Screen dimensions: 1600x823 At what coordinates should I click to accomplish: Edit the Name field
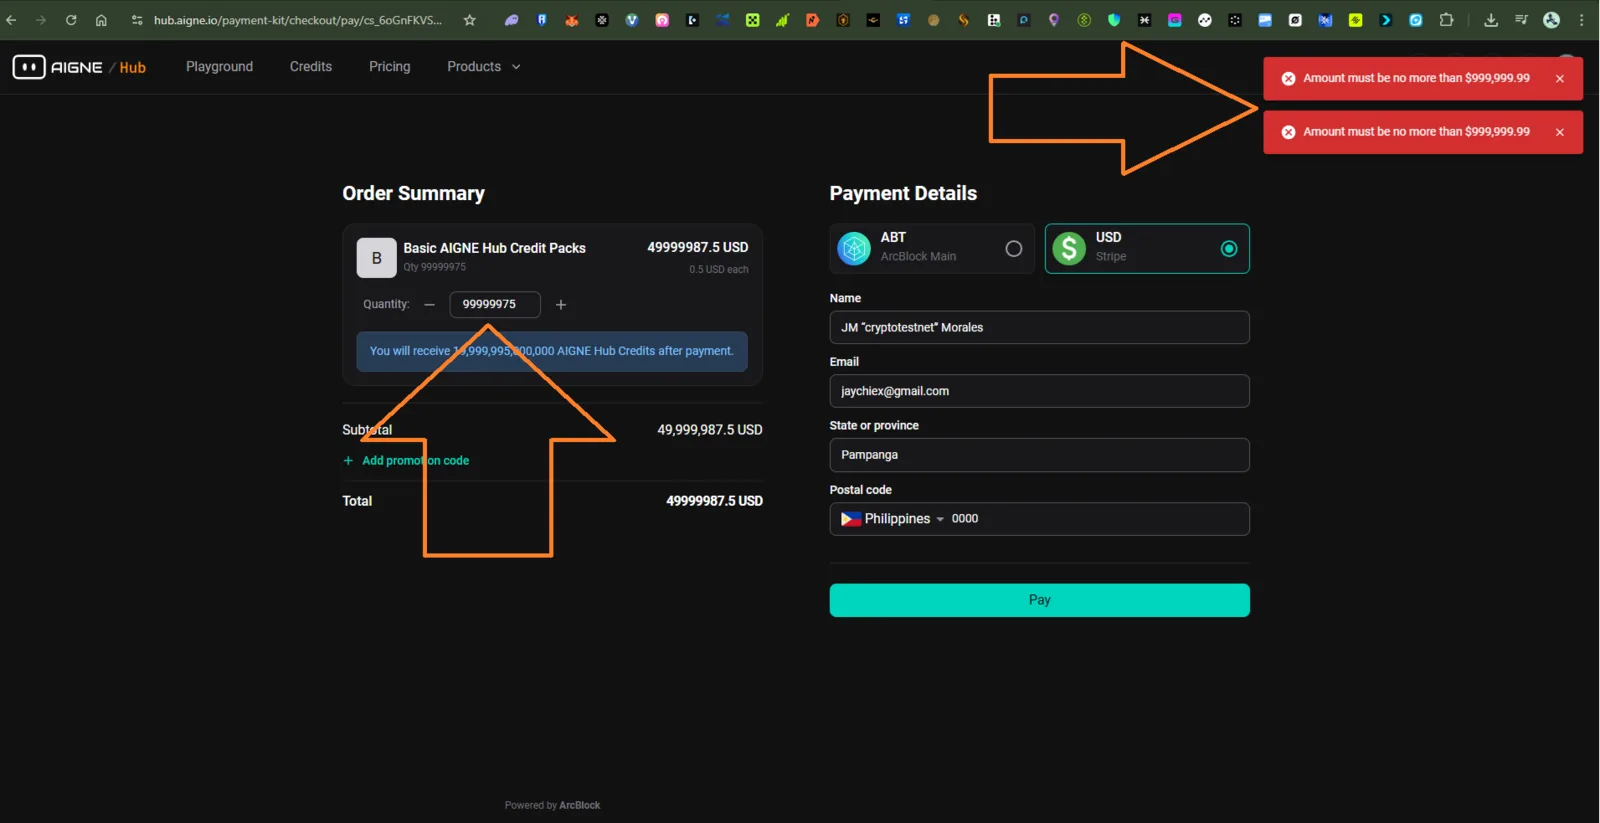(x=1039, y=327)
